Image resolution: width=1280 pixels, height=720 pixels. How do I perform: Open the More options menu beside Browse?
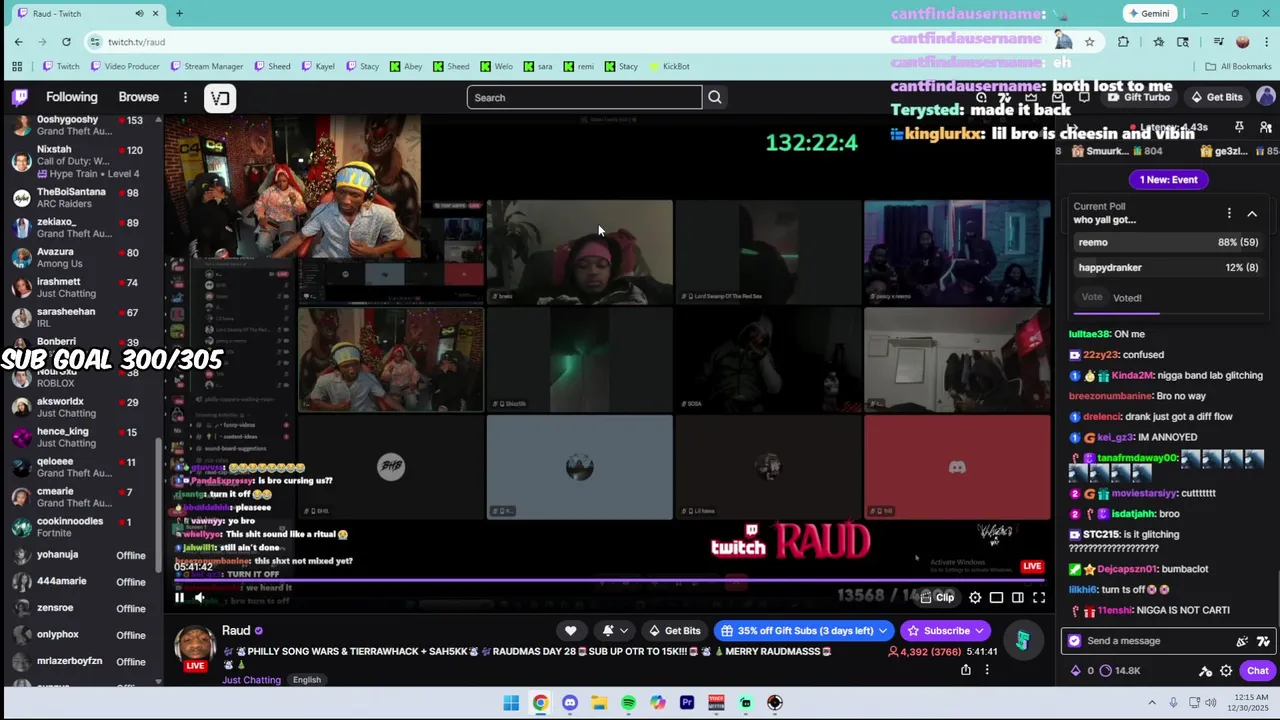(185, 97)
